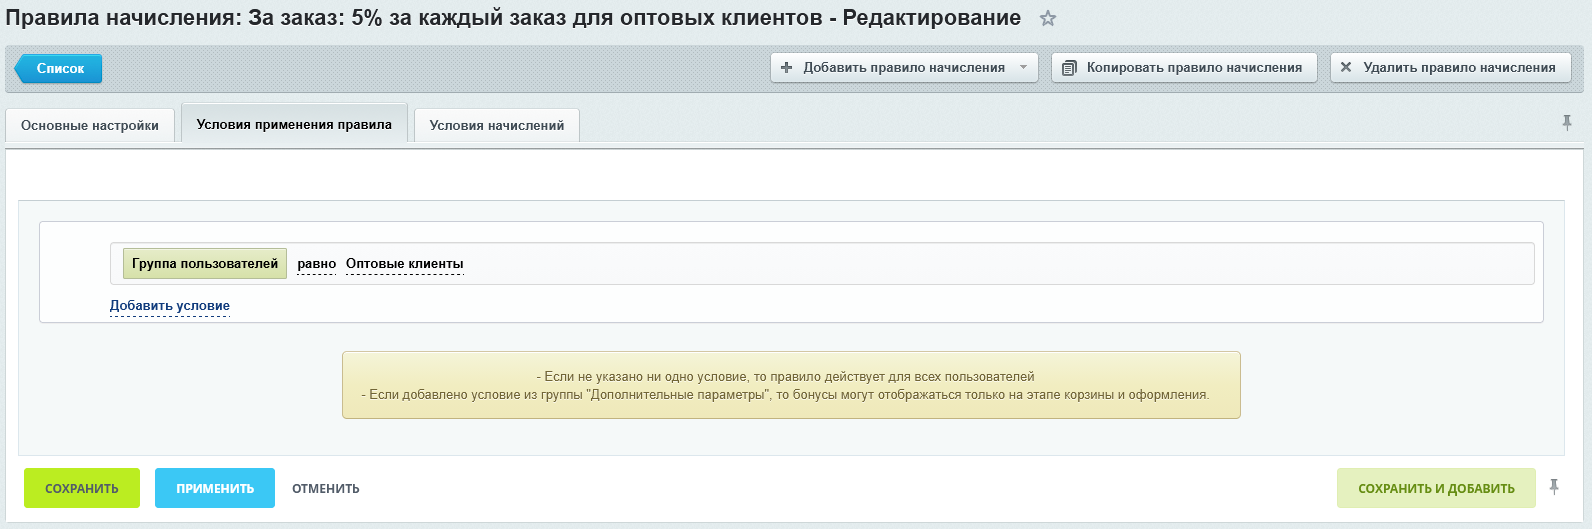Click the X icon on Удалить правило начисления
This screenshot has height=529, width=1592.
[x=1346, y=68]
